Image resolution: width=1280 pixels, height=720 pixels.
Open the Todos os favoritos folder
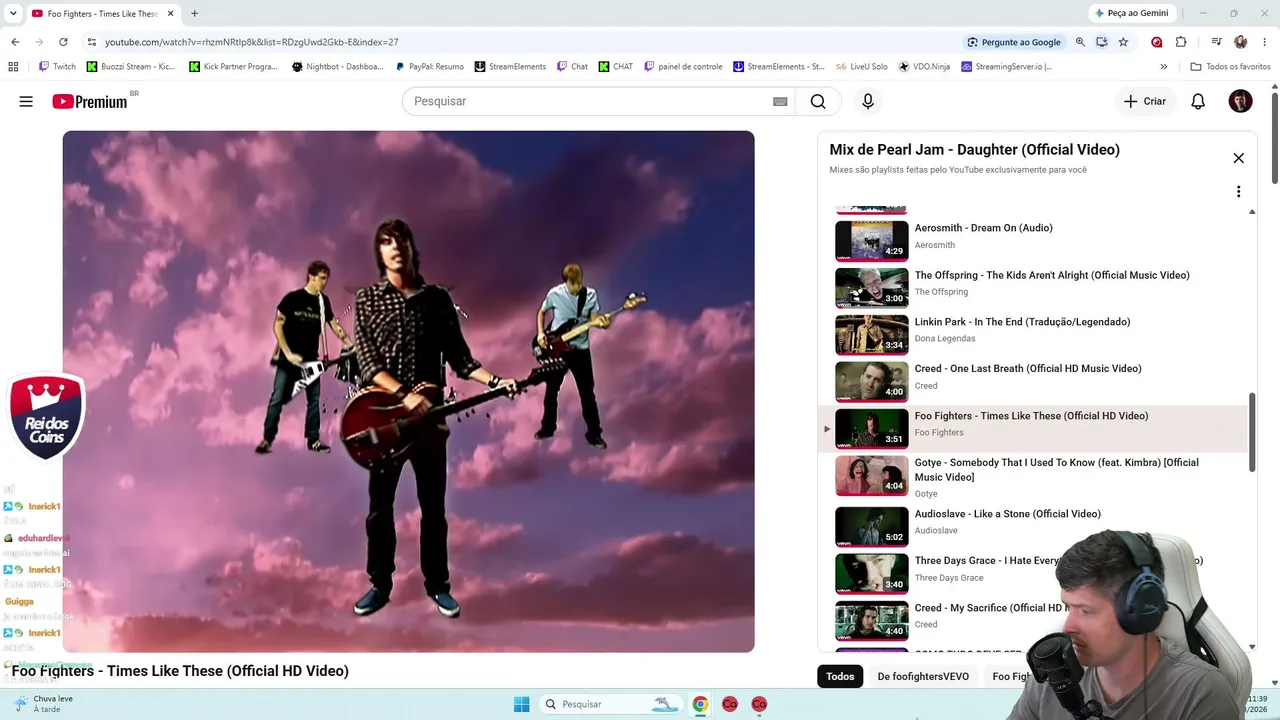click(1230, 67)
